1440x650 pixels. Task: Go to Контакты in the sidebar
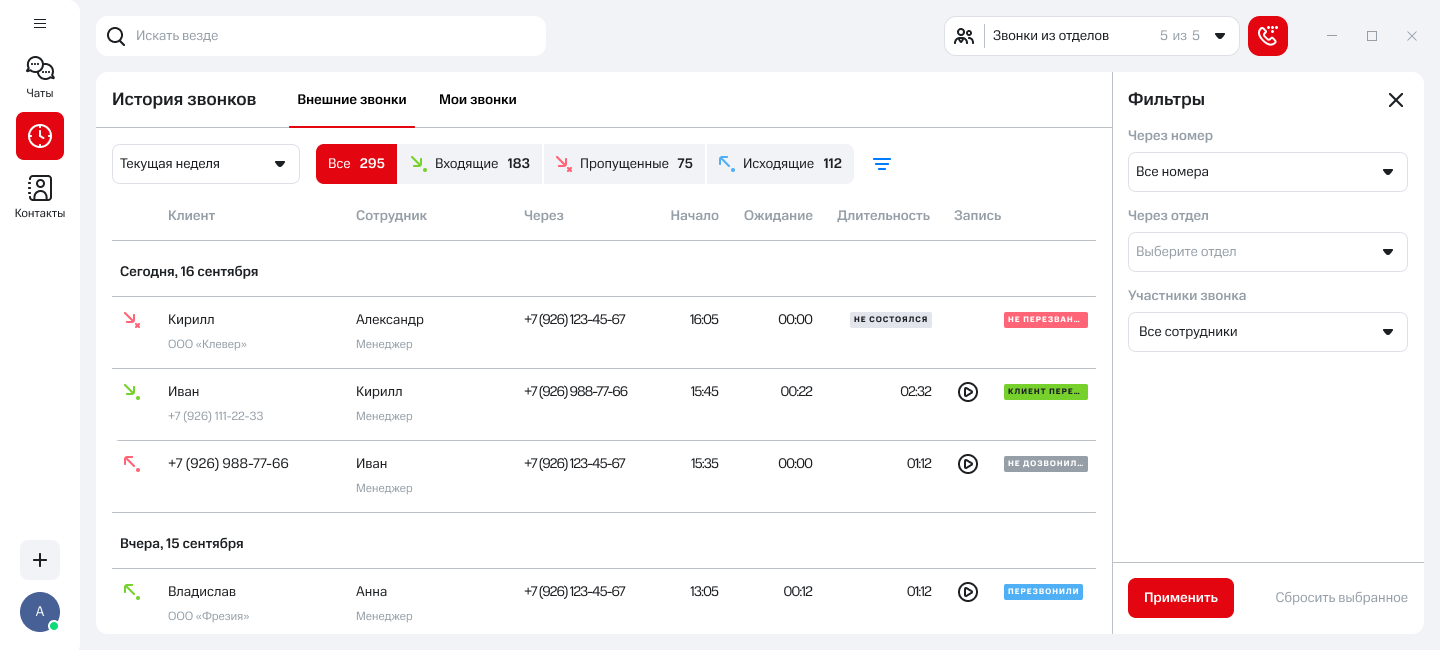tap(40, 196)
